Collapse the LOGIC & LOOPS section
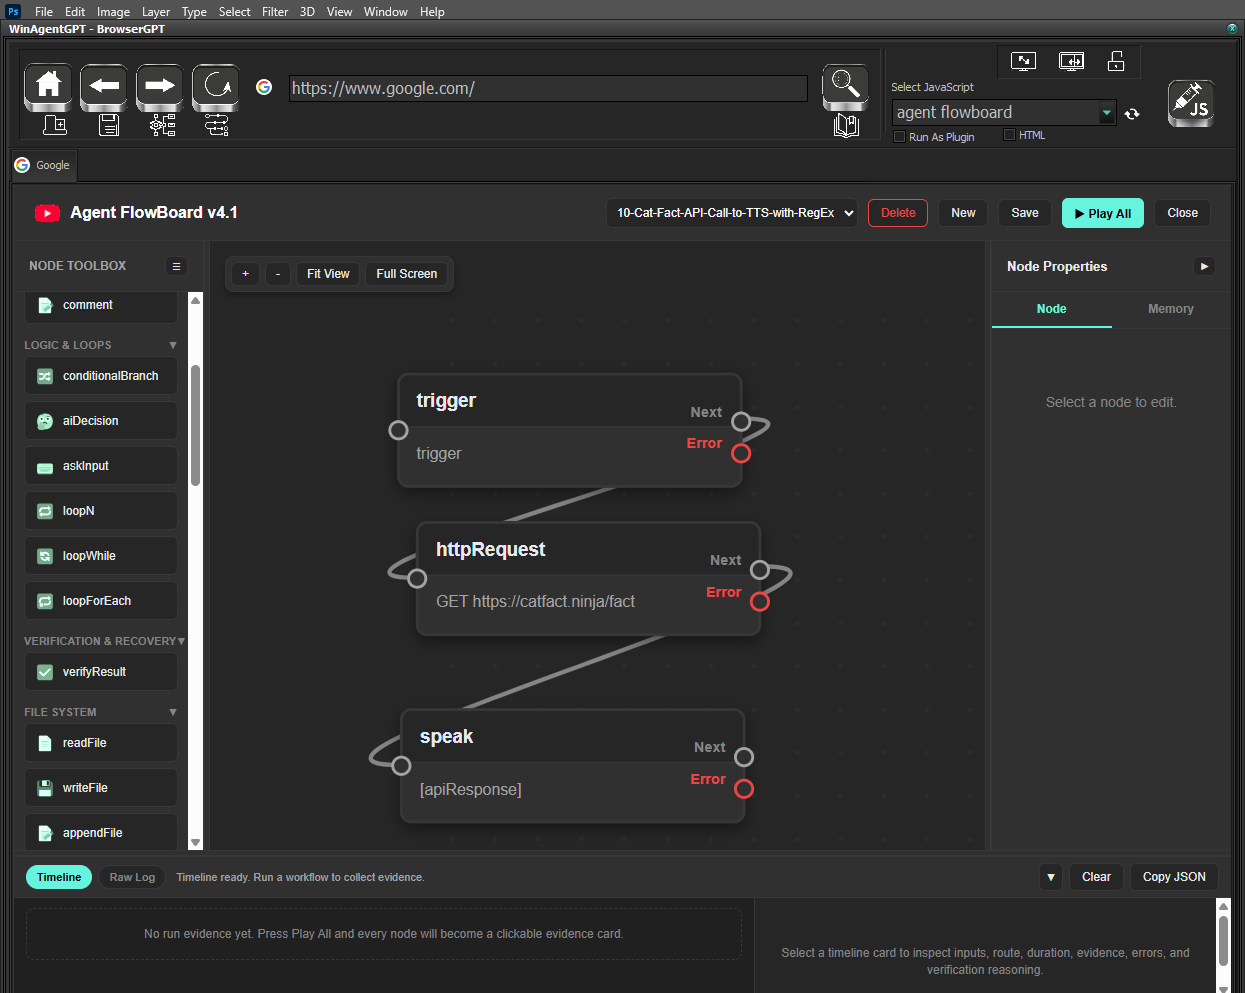 pyautogui.click(x=173, y=345)
